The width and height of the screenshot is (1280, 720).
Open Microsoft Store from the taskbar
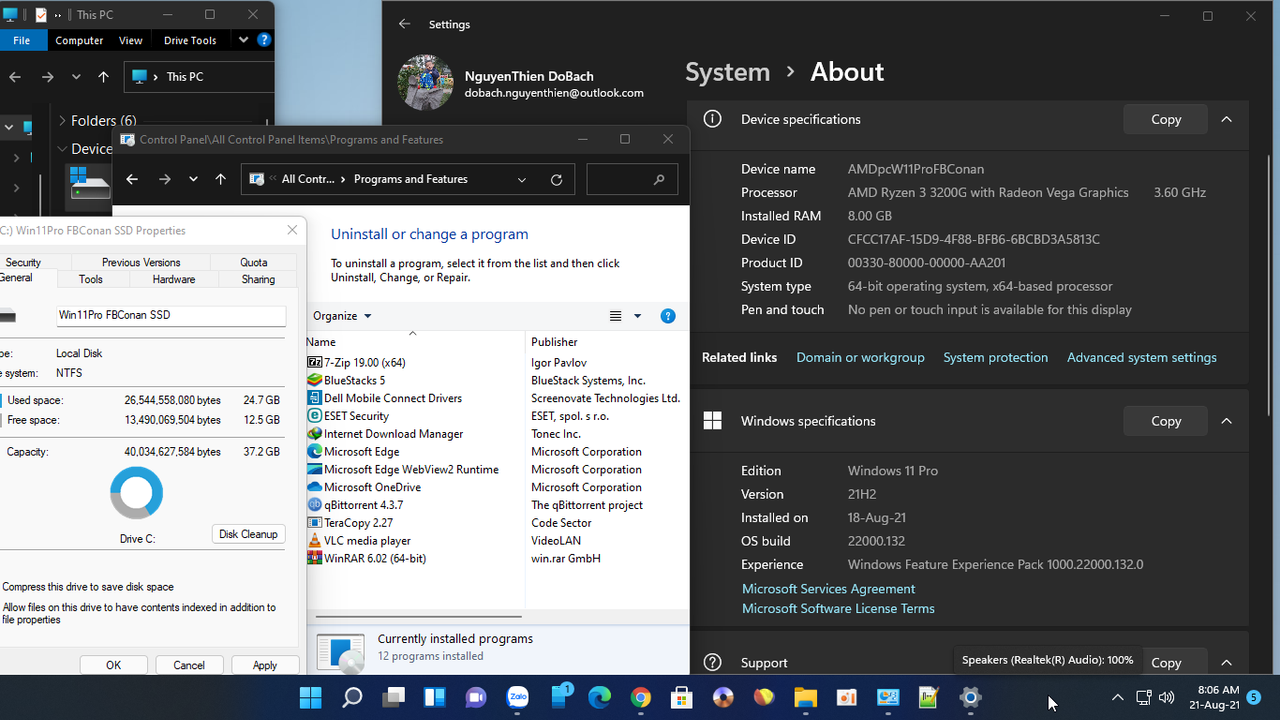pos(682,697)
